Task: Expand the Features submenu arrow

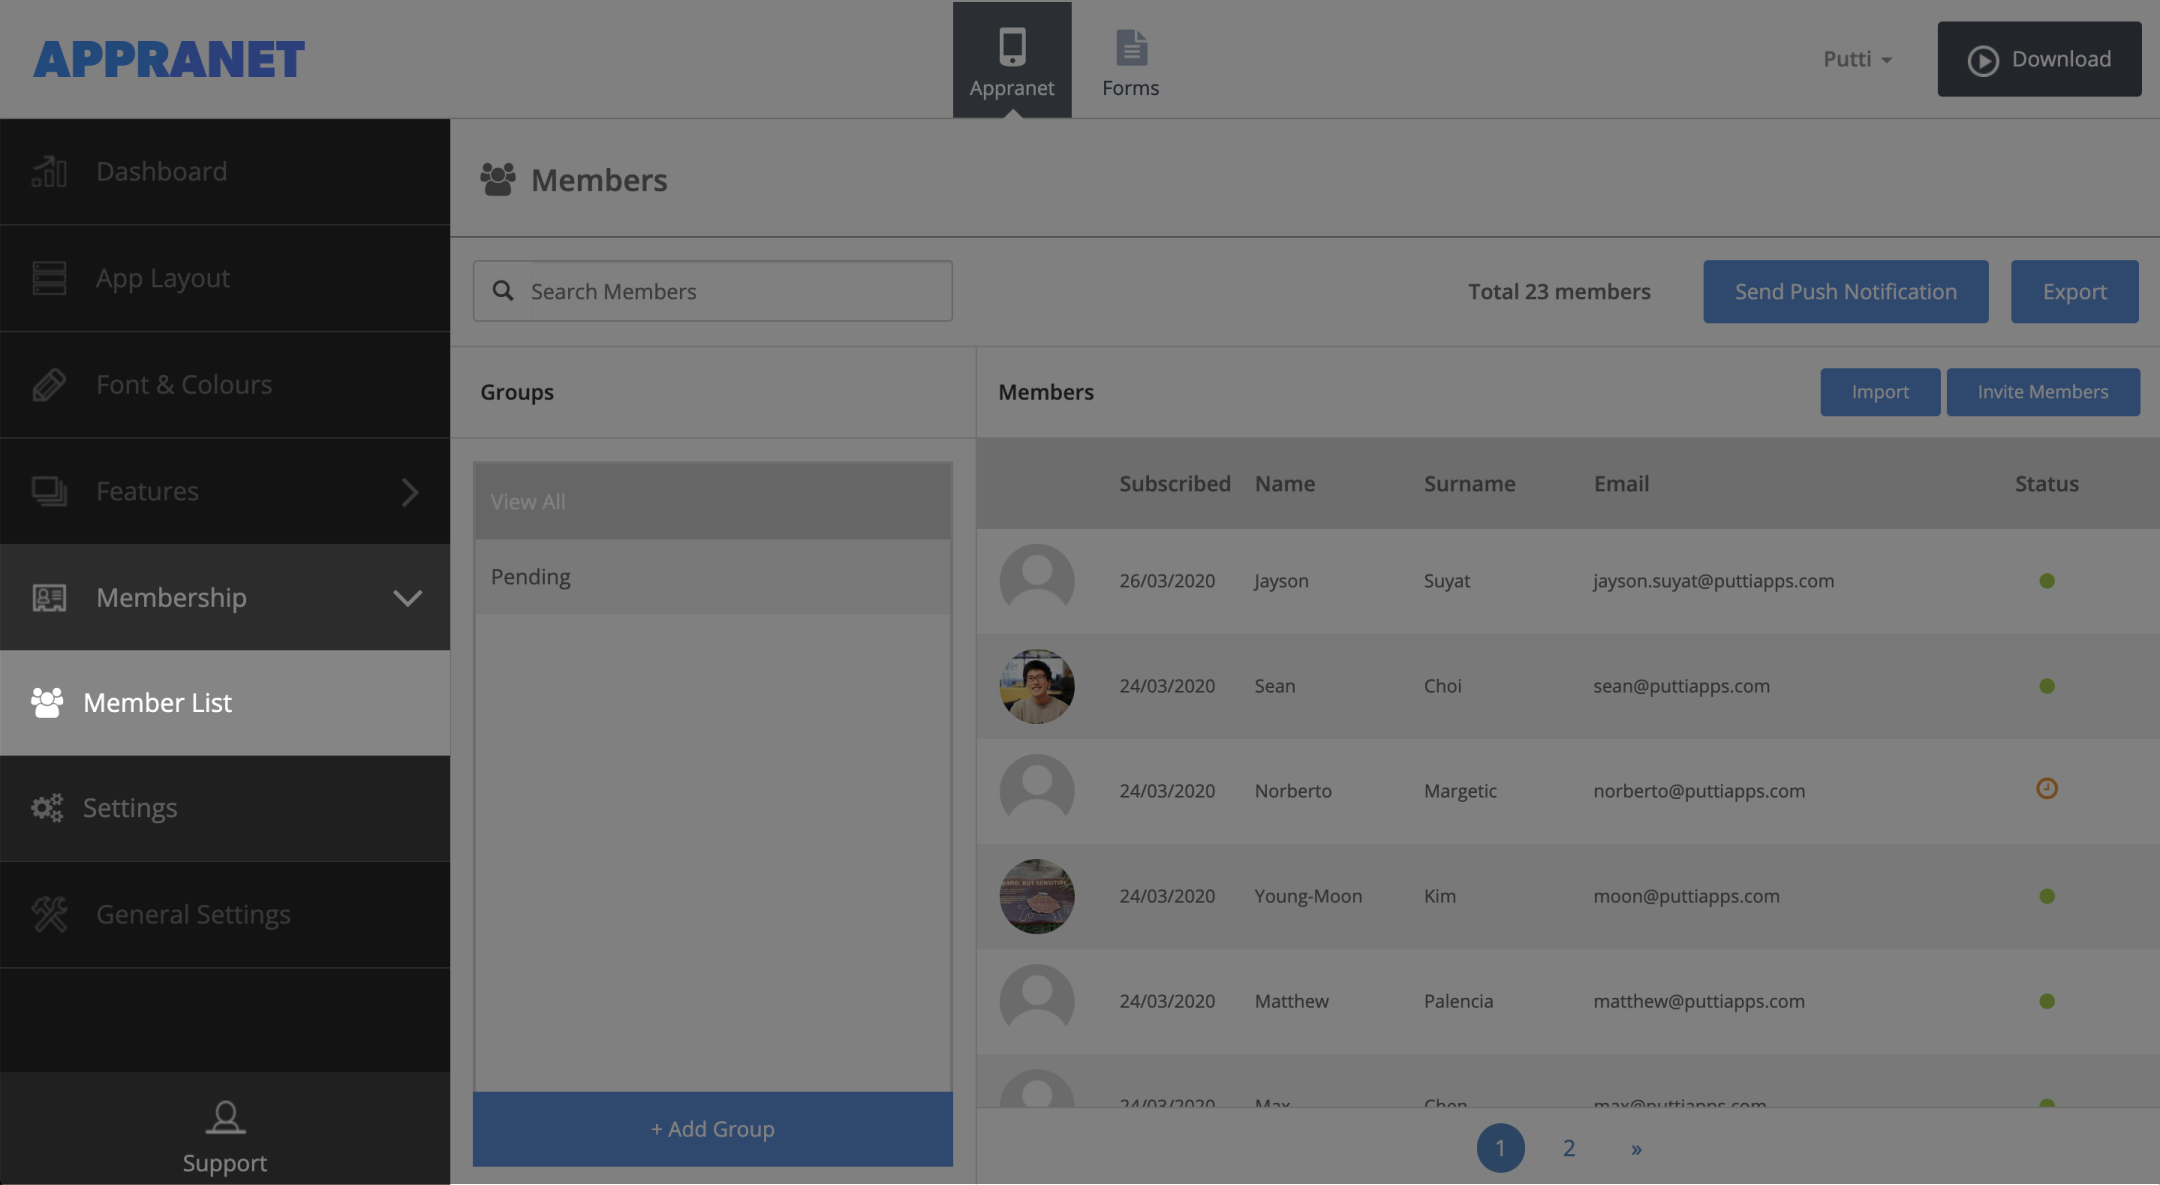Action: 411,491
